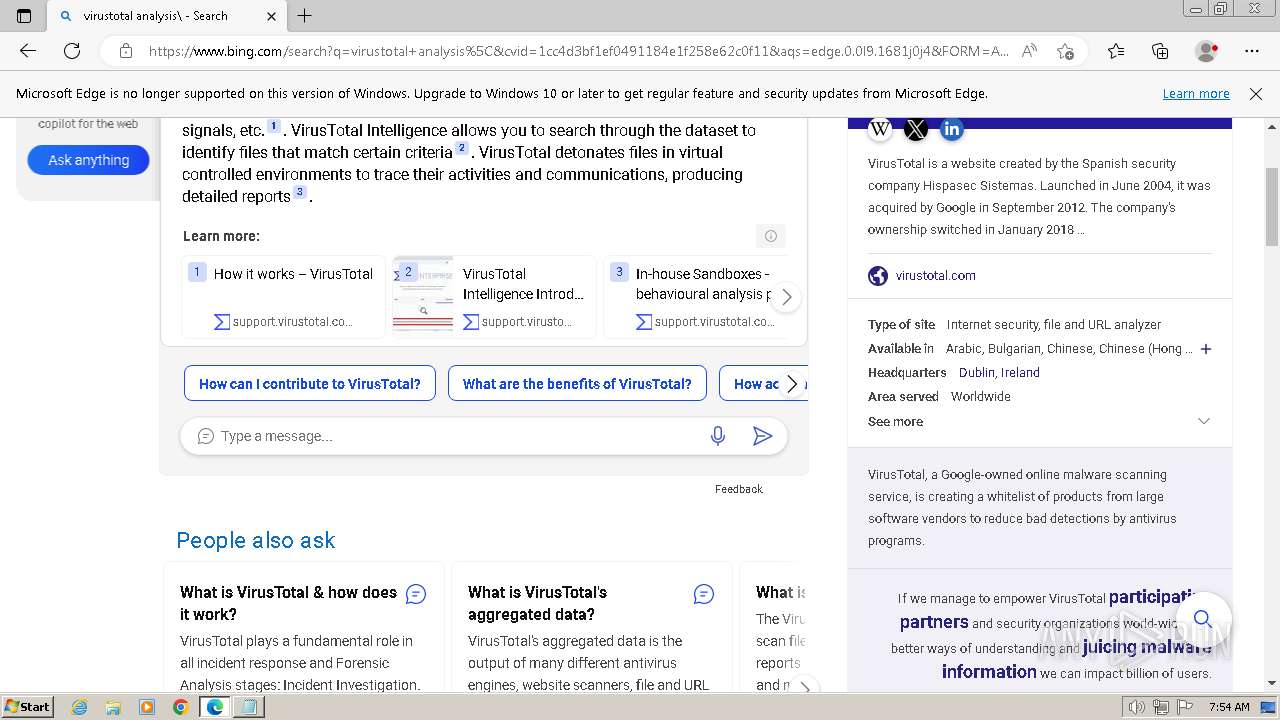Open Microsoft Edge from the taskbar
Screen dimensions: 1280x720
tap(214, 707)
